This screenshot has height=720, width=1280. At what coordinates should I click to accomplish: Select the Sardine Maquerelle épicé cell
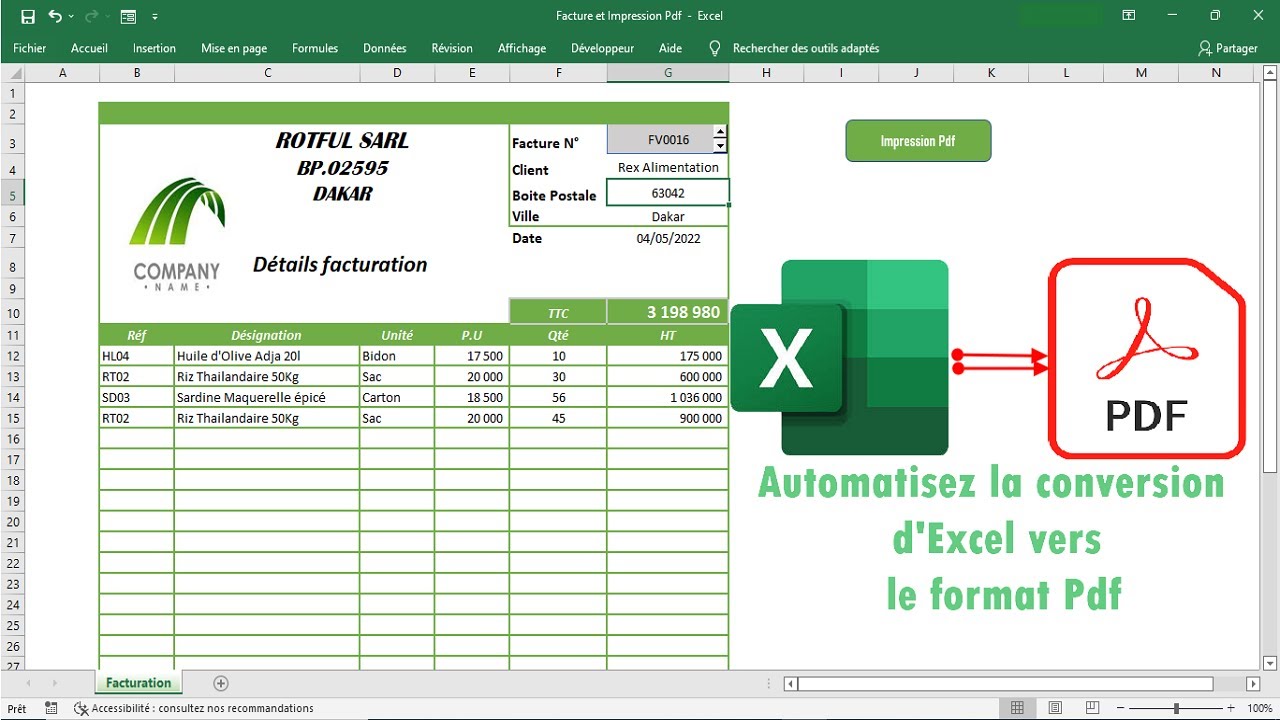pos(267,397)
